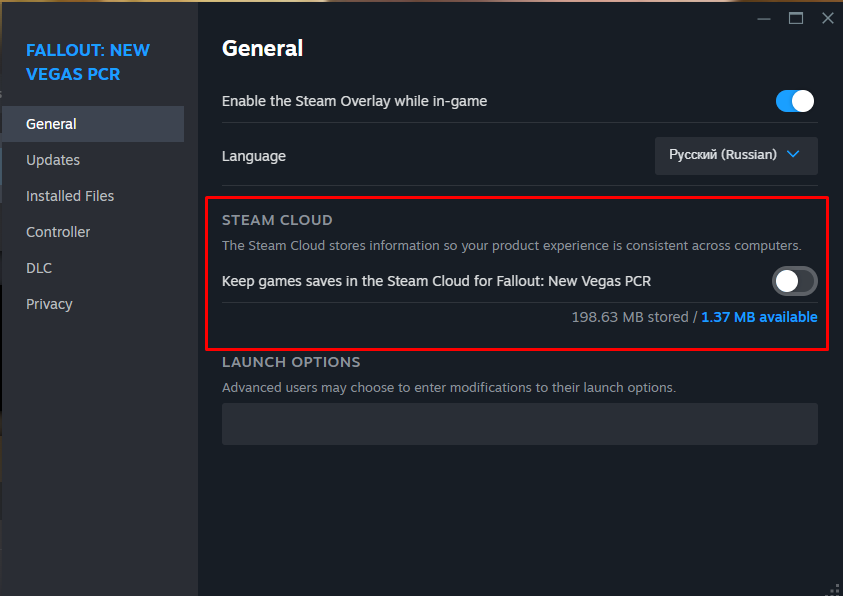The image size is (843, 596).
Task: Enable Steam Cloud saves toggle
Action: [795, 281]
